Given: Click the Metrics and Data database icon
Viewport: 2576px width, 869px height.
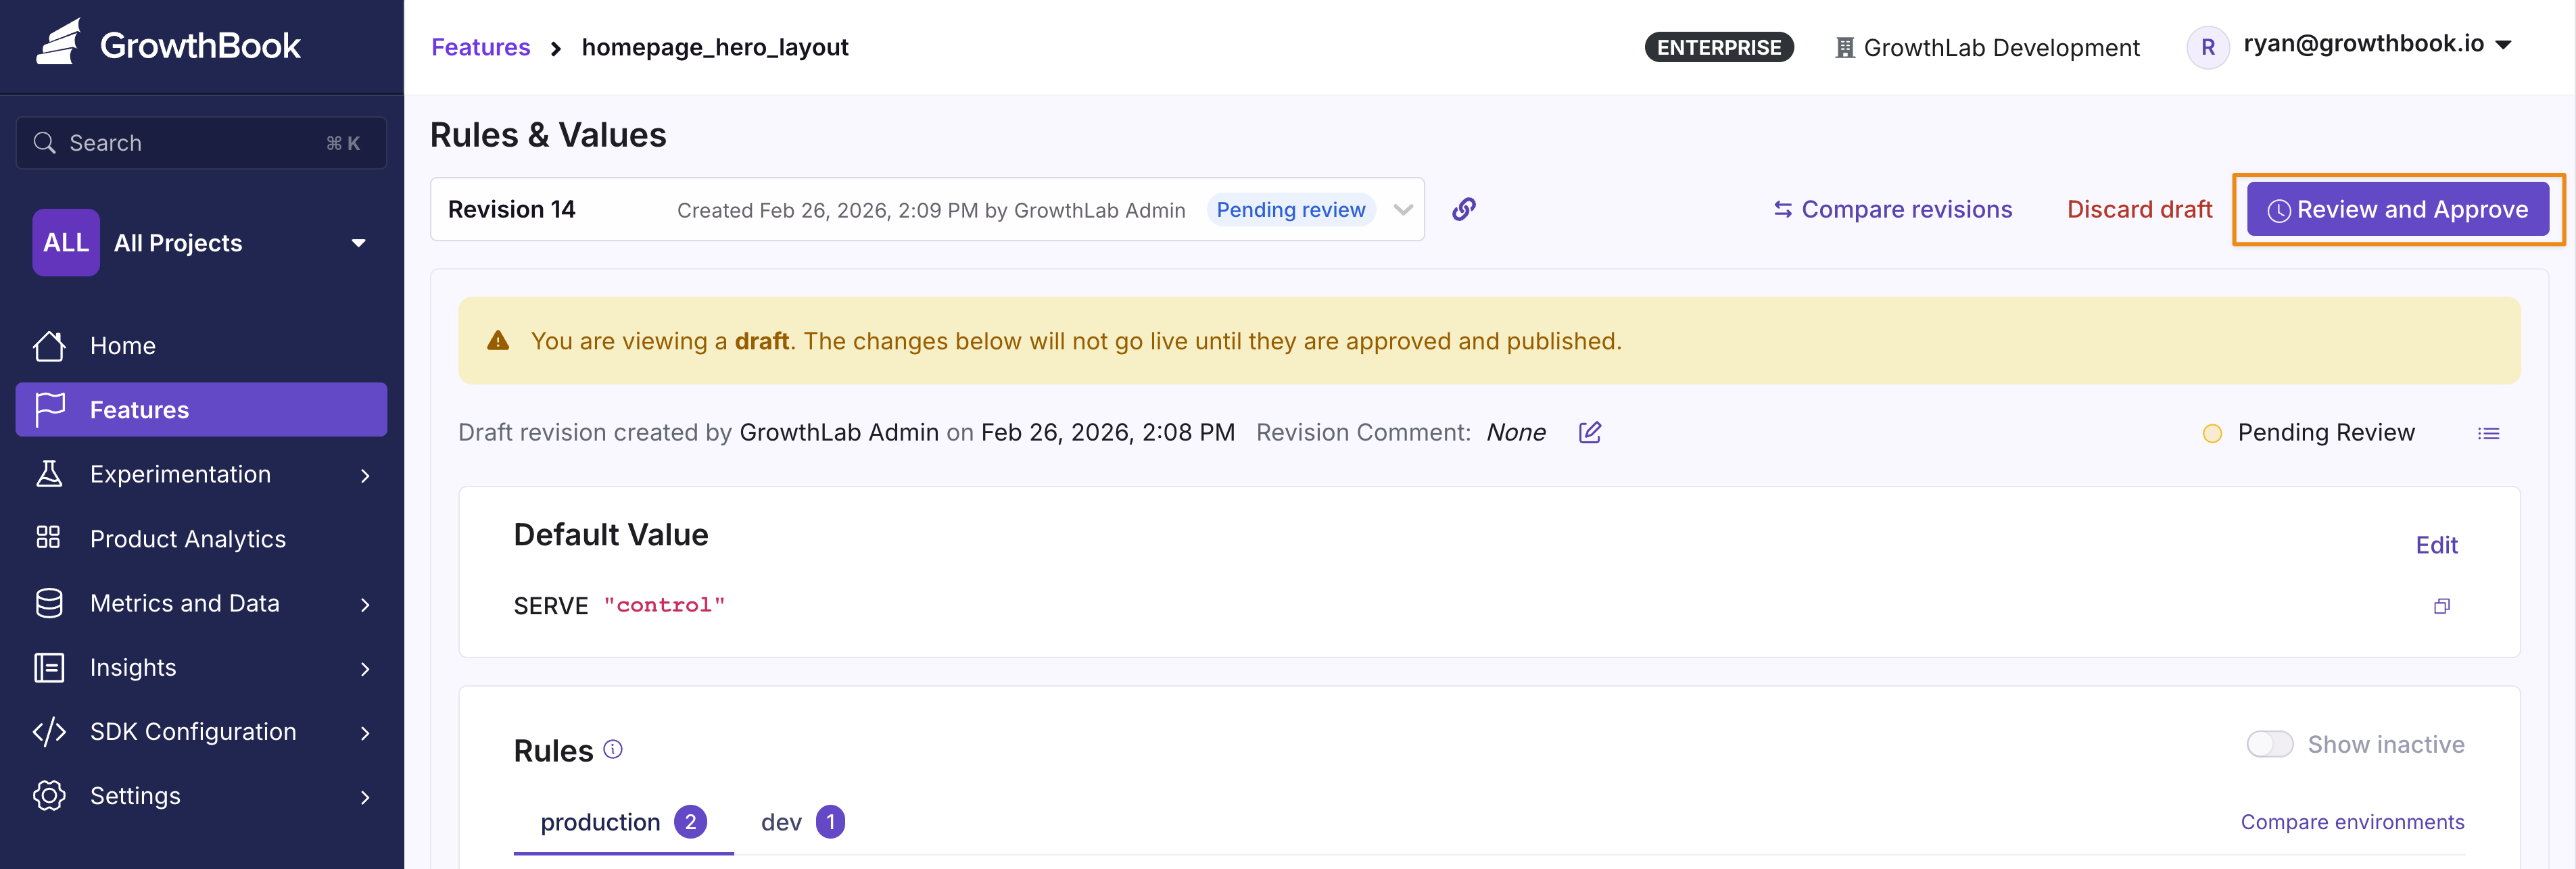Looking at the screenshot, I should click(49, 603).
